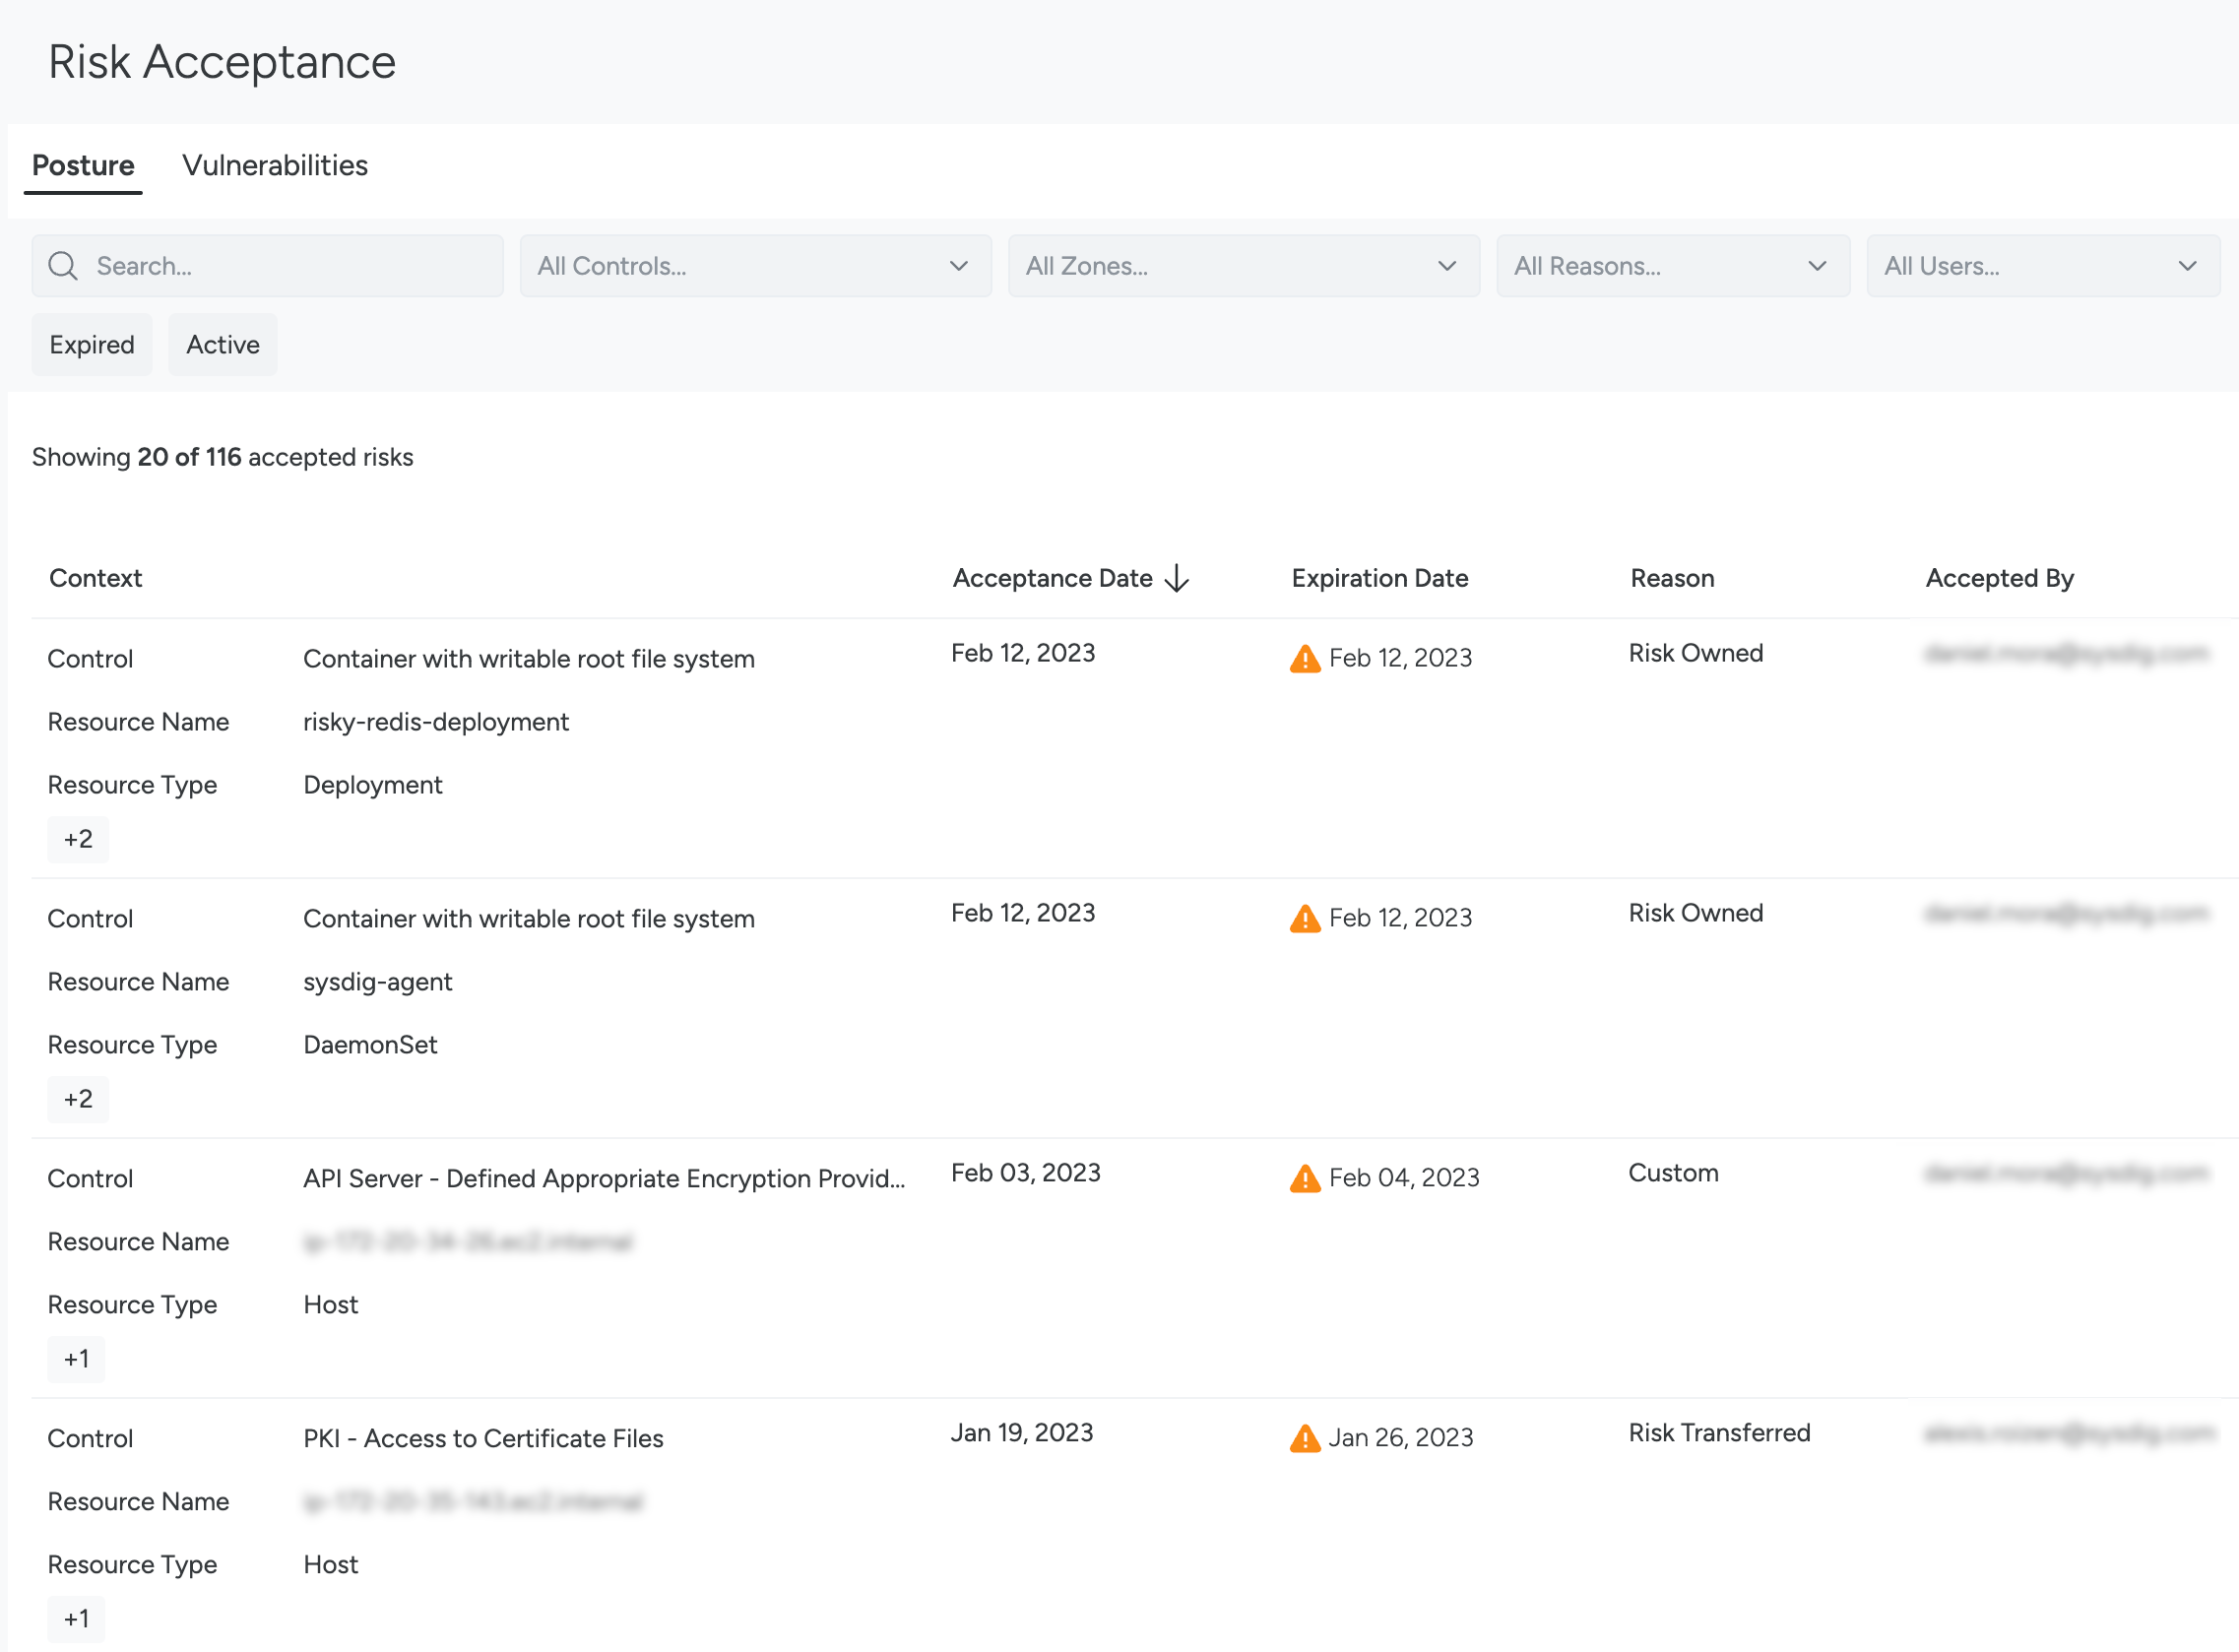This screenshot has width=2239, height=1652.
Task: Open the All Zones dropdown
Action: point(1243,266)
